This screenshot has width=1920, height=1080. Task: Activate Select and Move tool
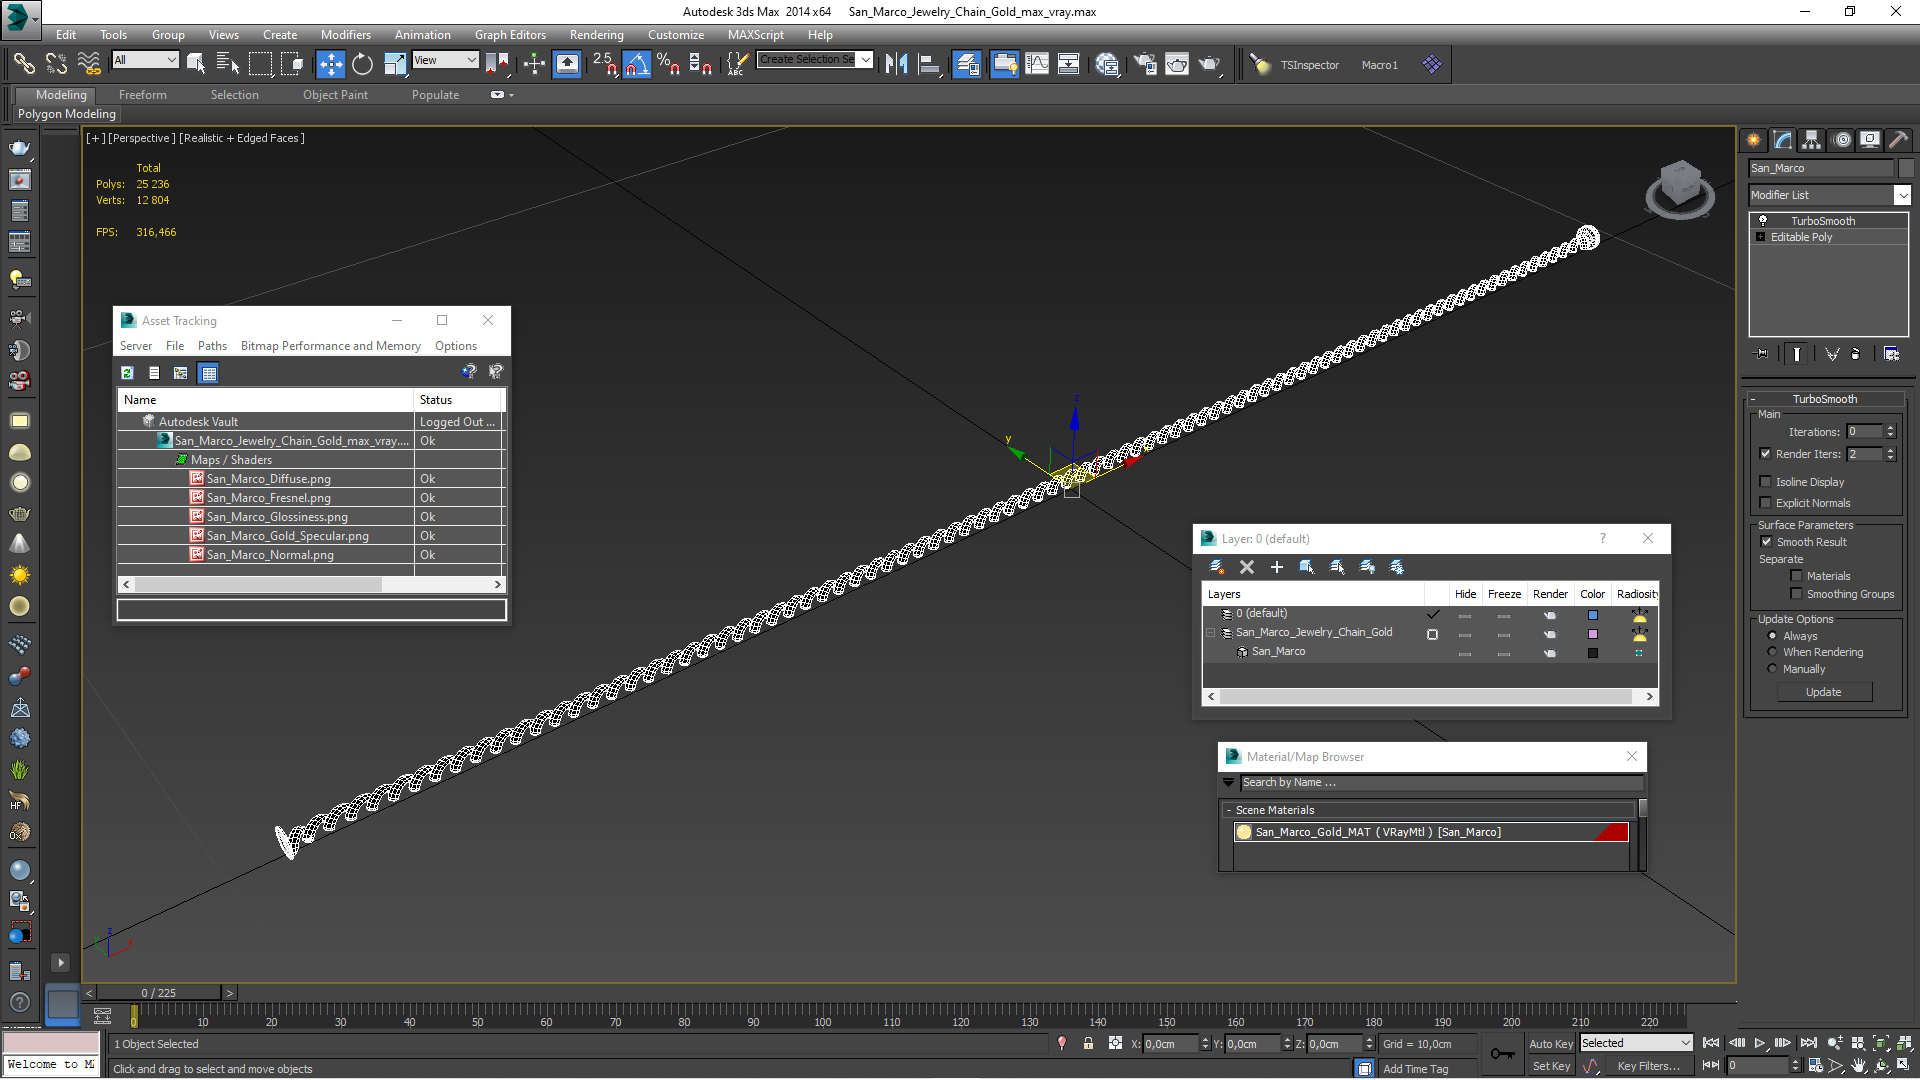330,64
